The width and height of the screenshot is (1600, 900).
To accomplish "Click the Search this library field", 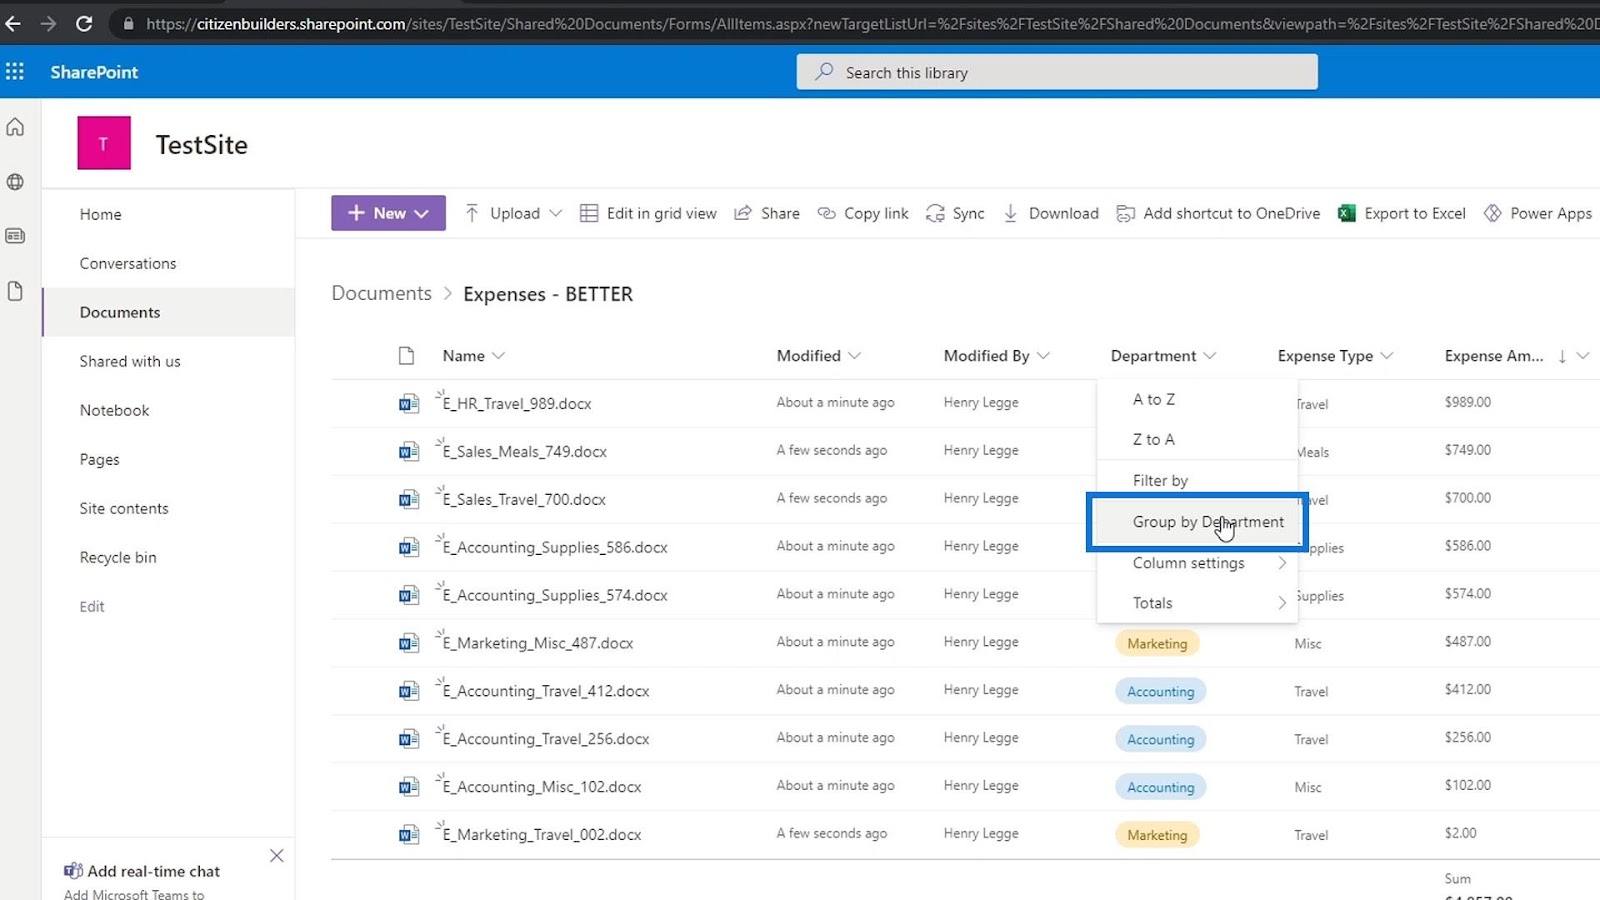I will 1057,72.
